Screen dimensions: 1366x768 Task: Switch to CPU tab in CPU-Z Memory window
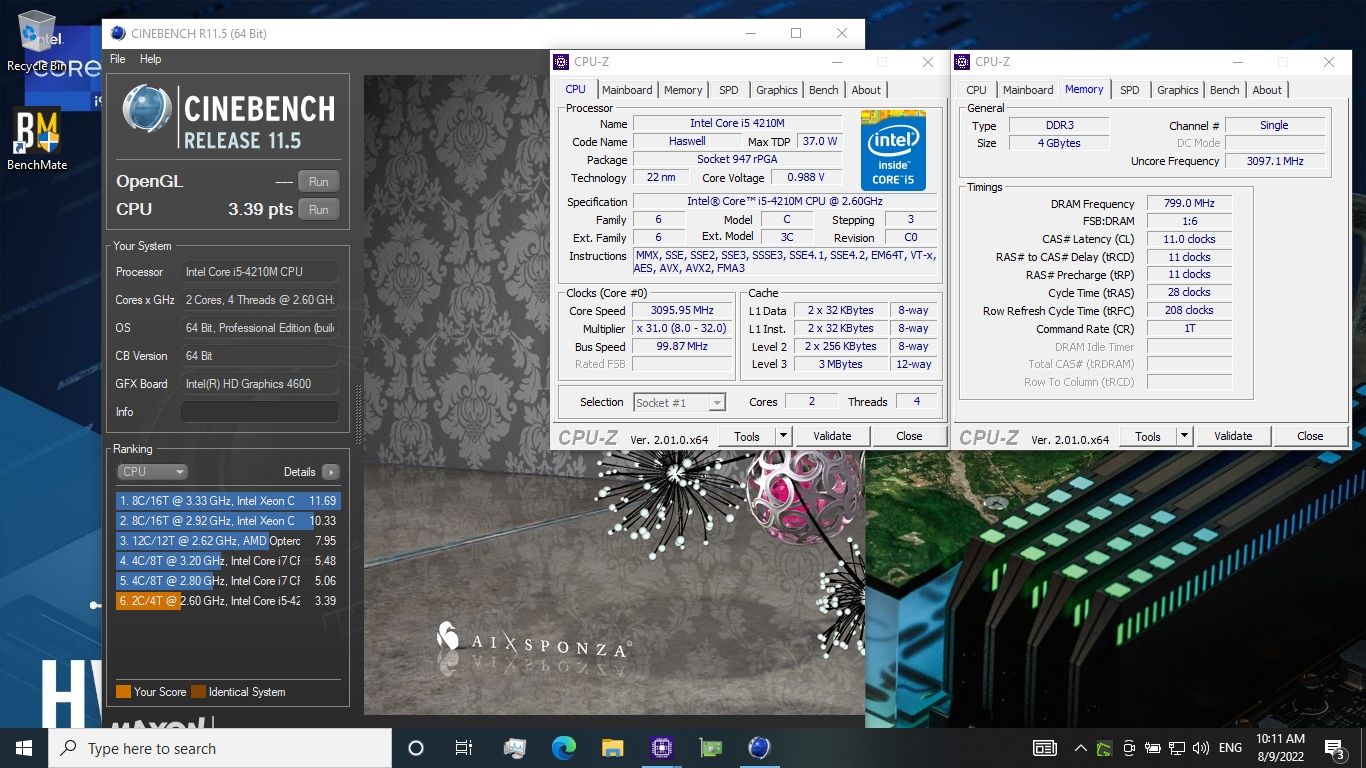tap(977, 90)
